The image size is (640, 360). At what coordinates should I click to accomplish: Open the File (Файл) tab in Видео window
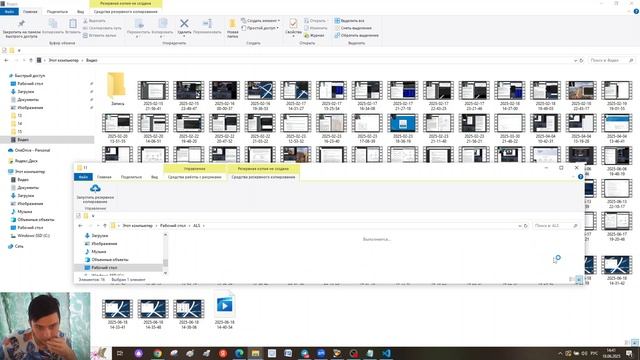coord(9,11)
